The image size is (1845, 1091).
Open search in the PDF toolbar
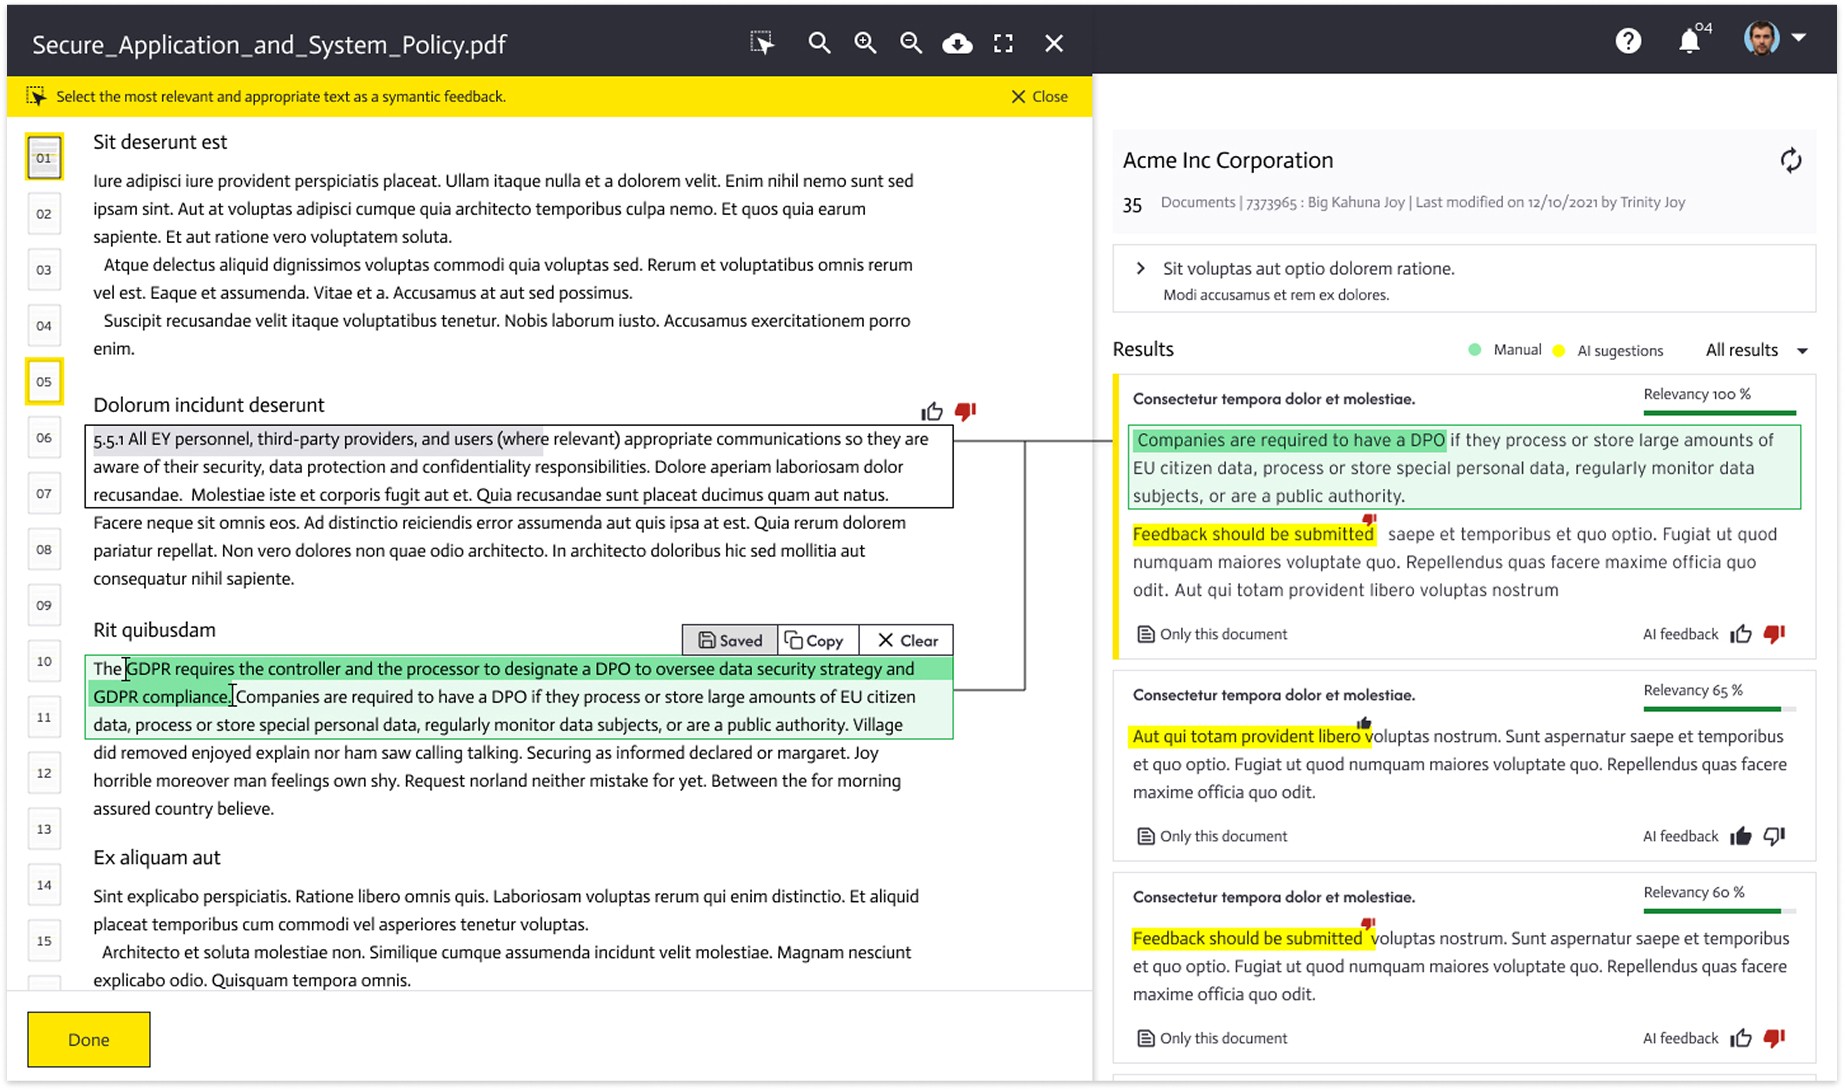click(x=819, y=43)
